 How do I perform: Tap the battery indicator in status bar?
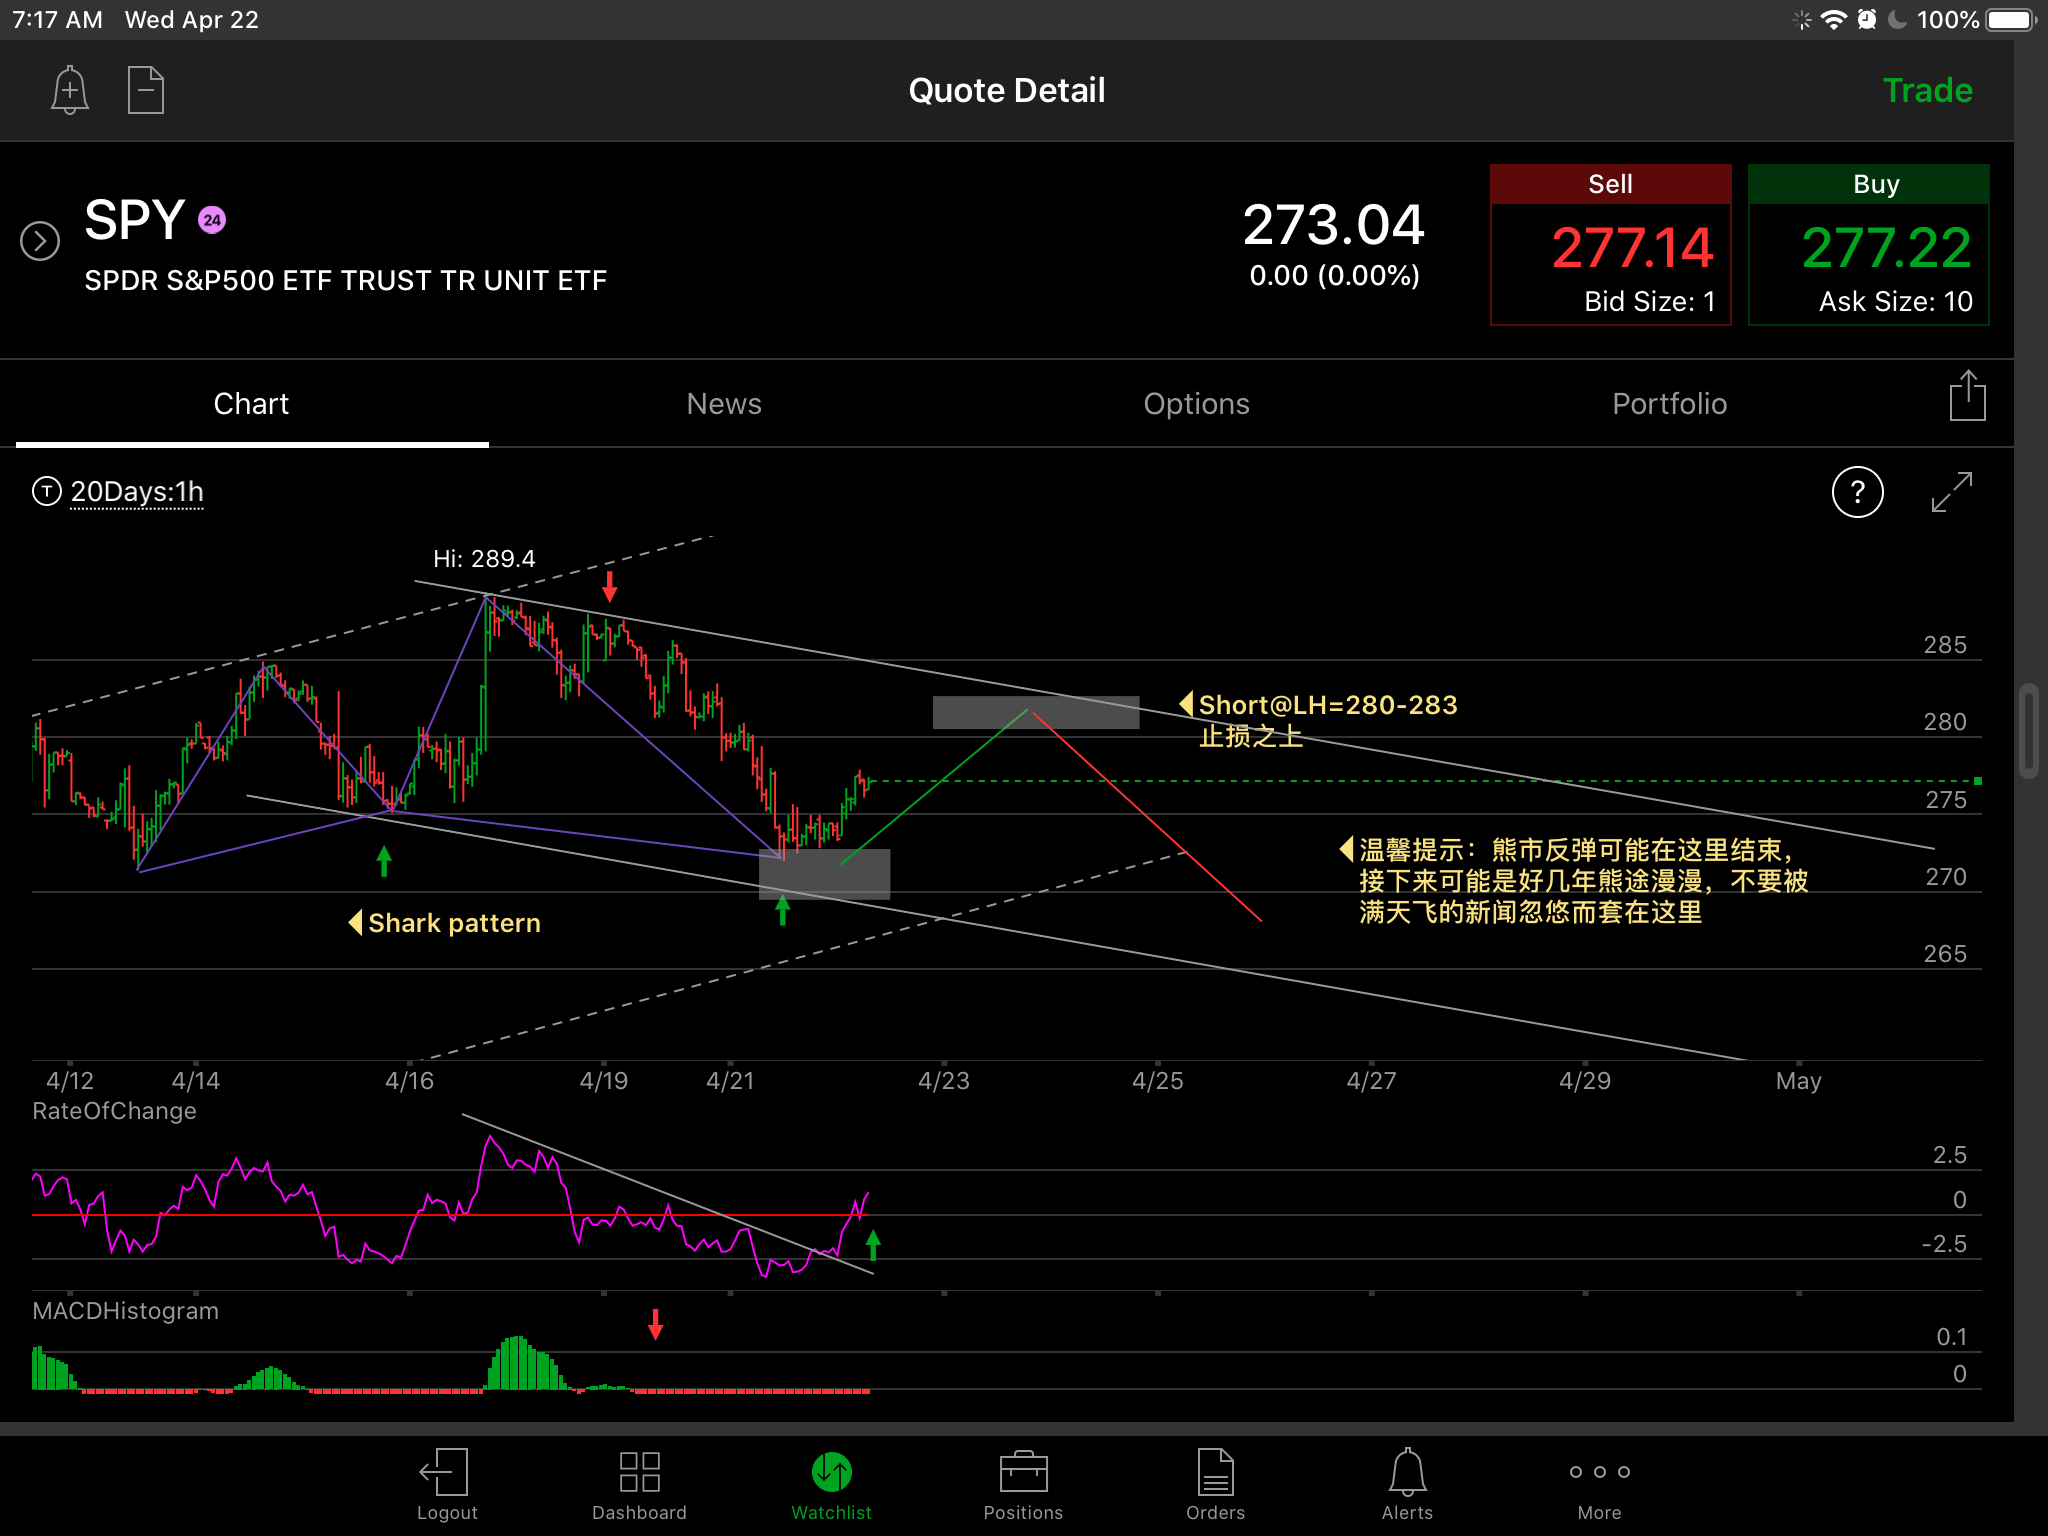pyautogui.click(x=2010, y=20)
